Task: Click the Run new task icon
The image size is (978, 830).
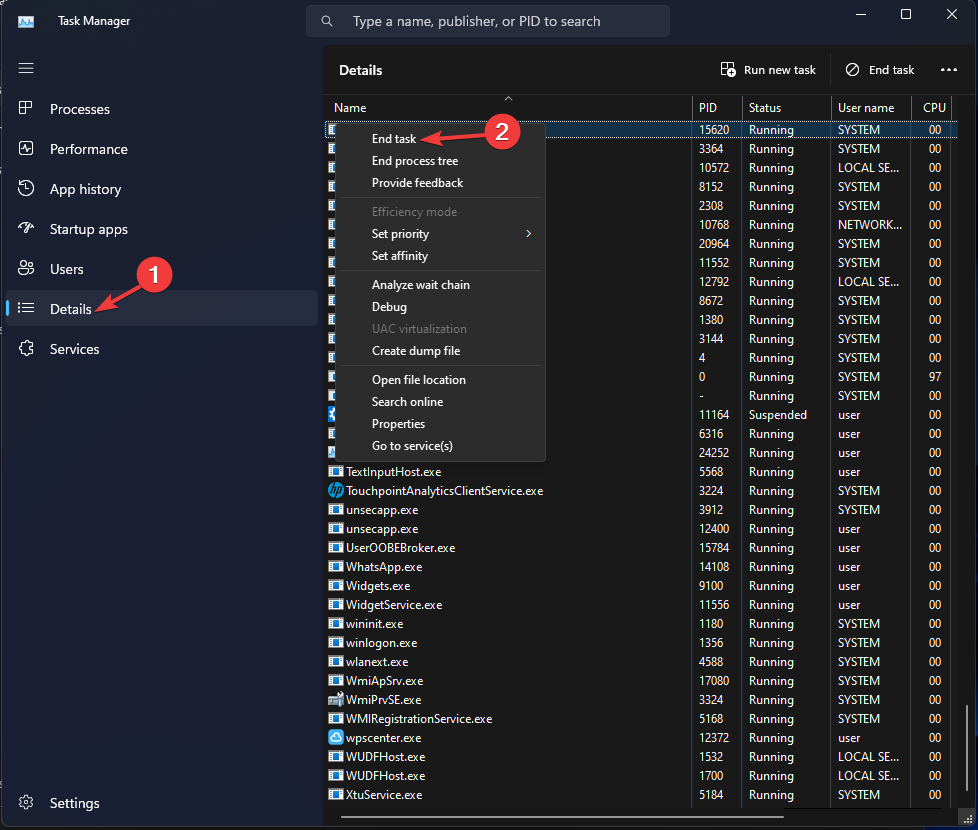Action: click(728, 69)
